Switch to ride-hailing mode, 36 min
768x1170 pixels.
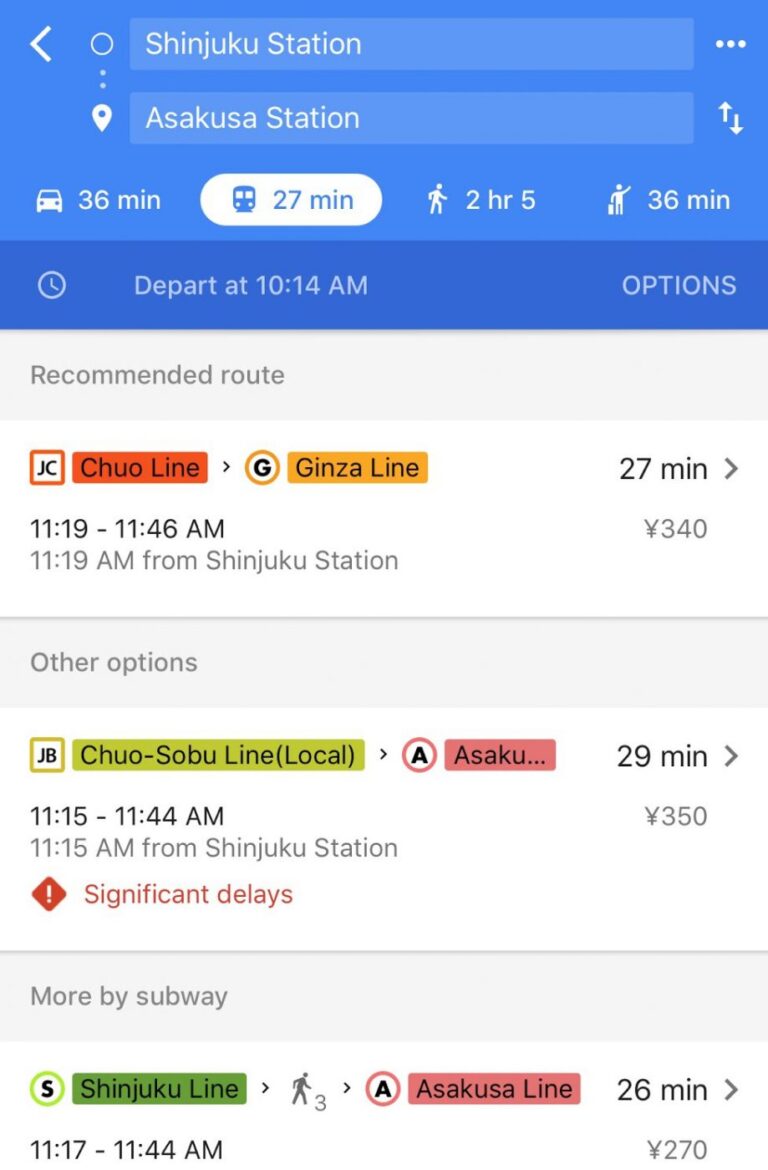[668, 200]
